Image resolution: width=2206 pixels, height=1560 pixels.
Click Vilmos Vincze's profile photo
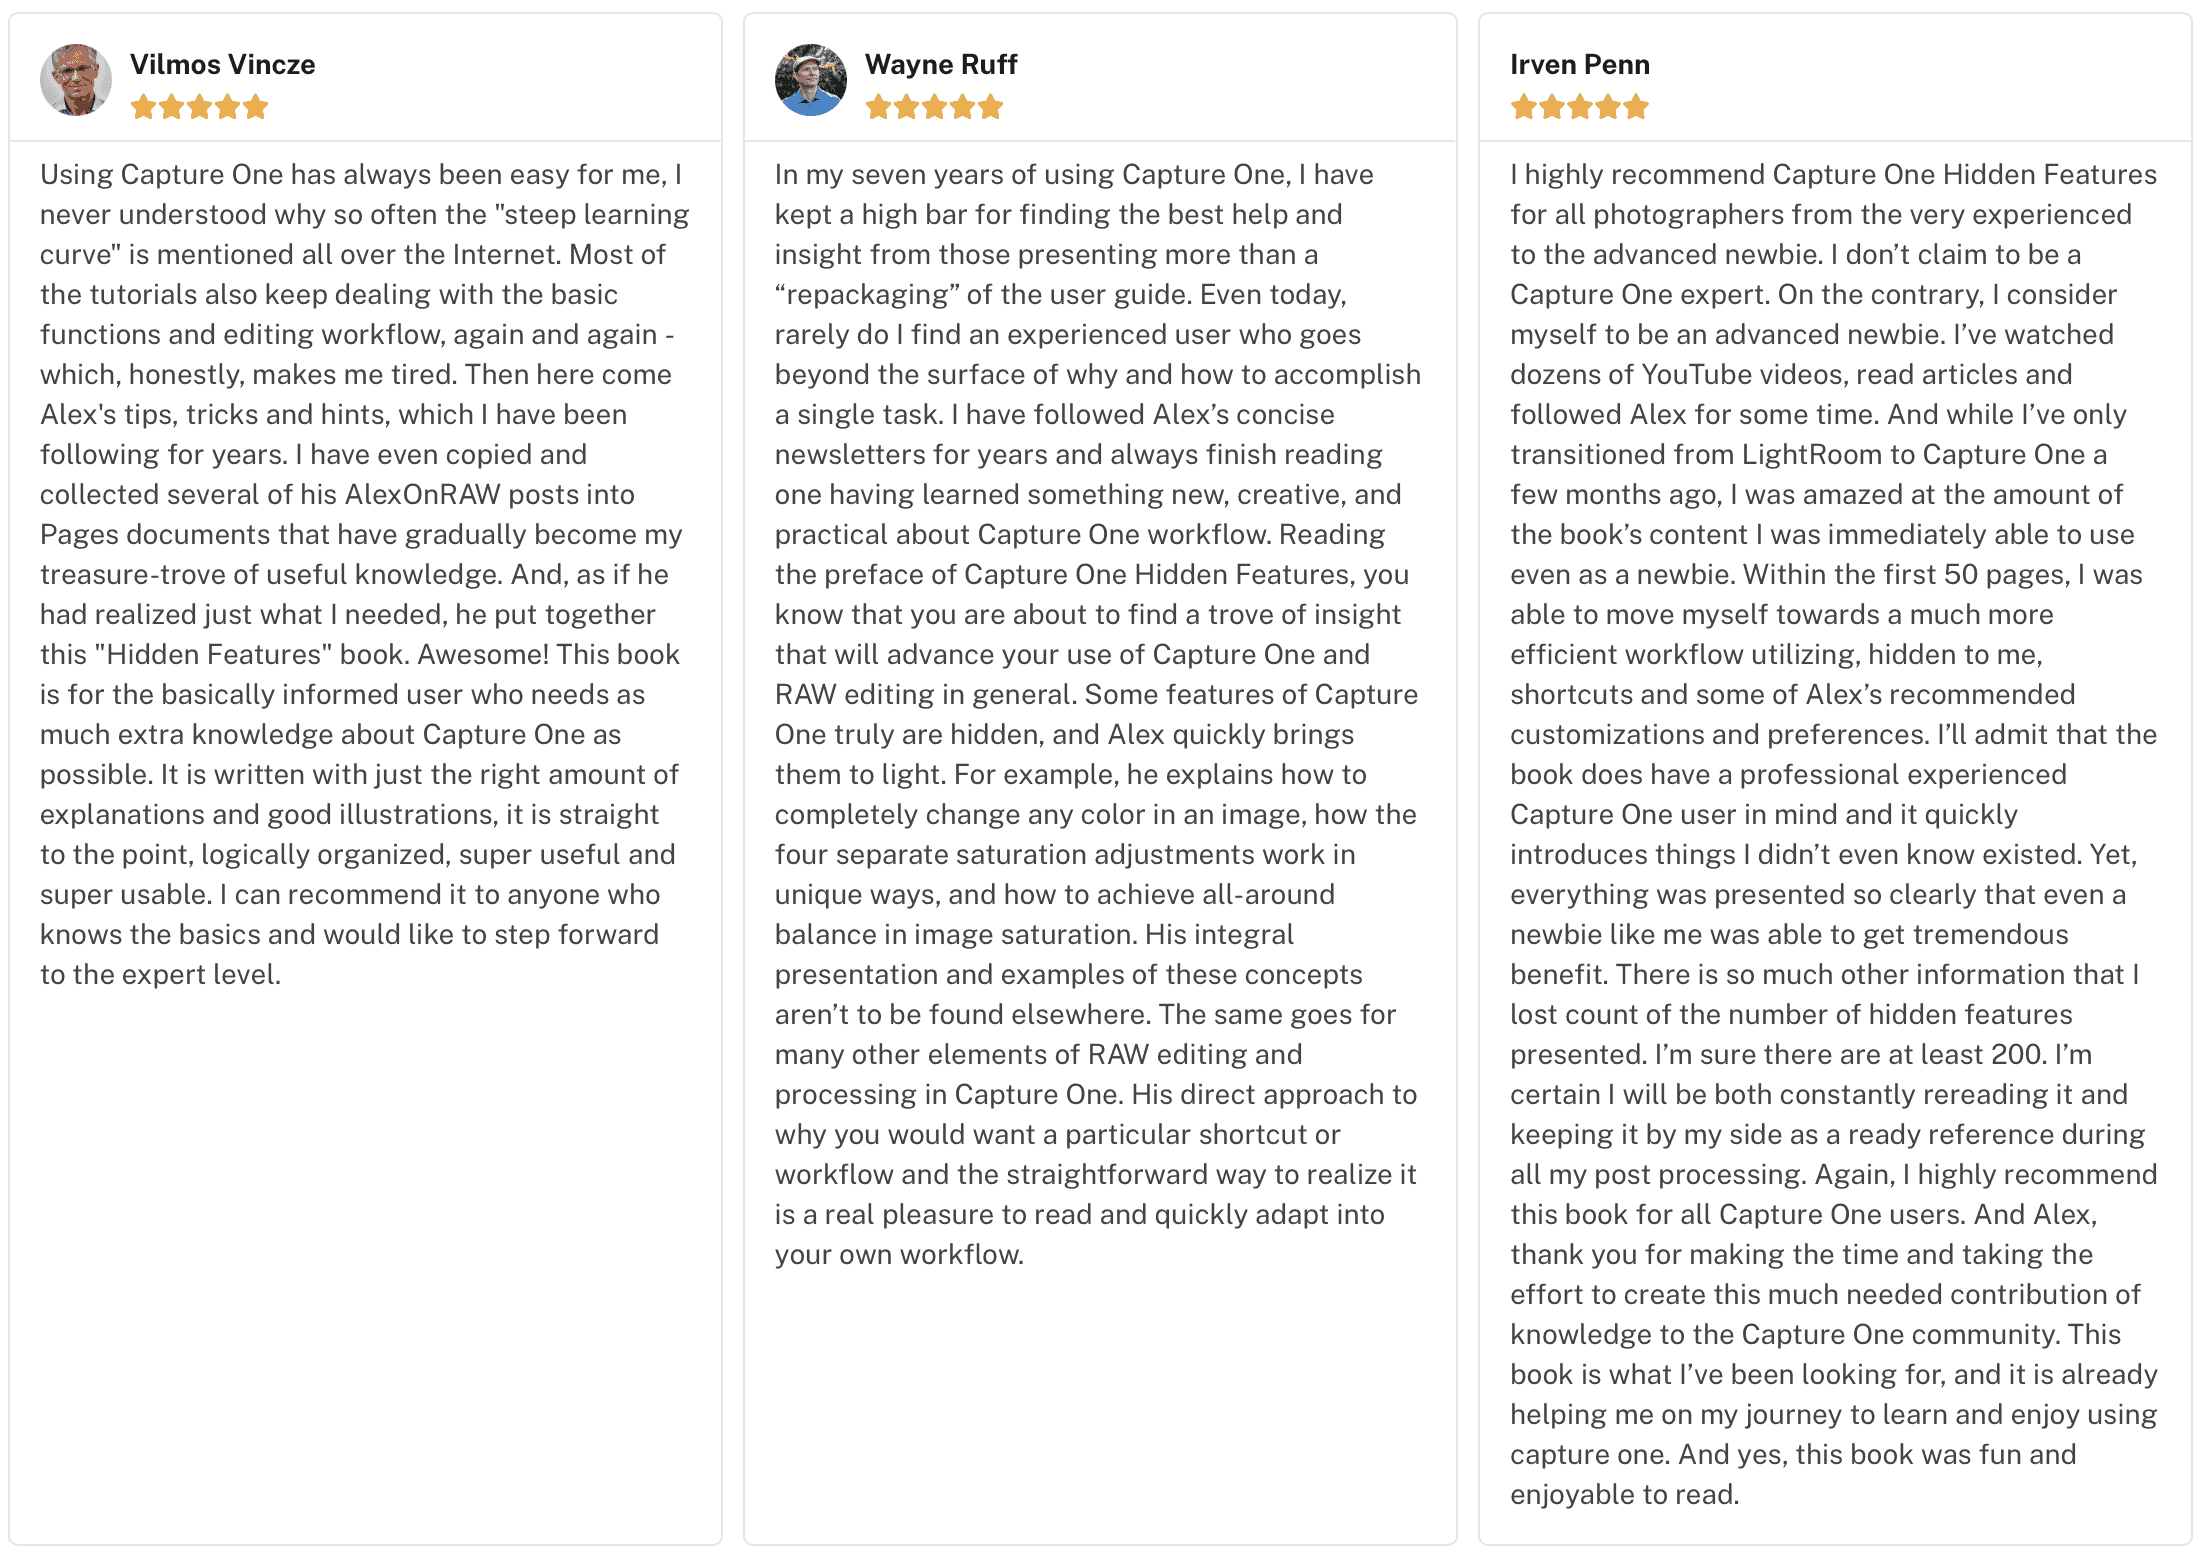(x=76, y=79)
